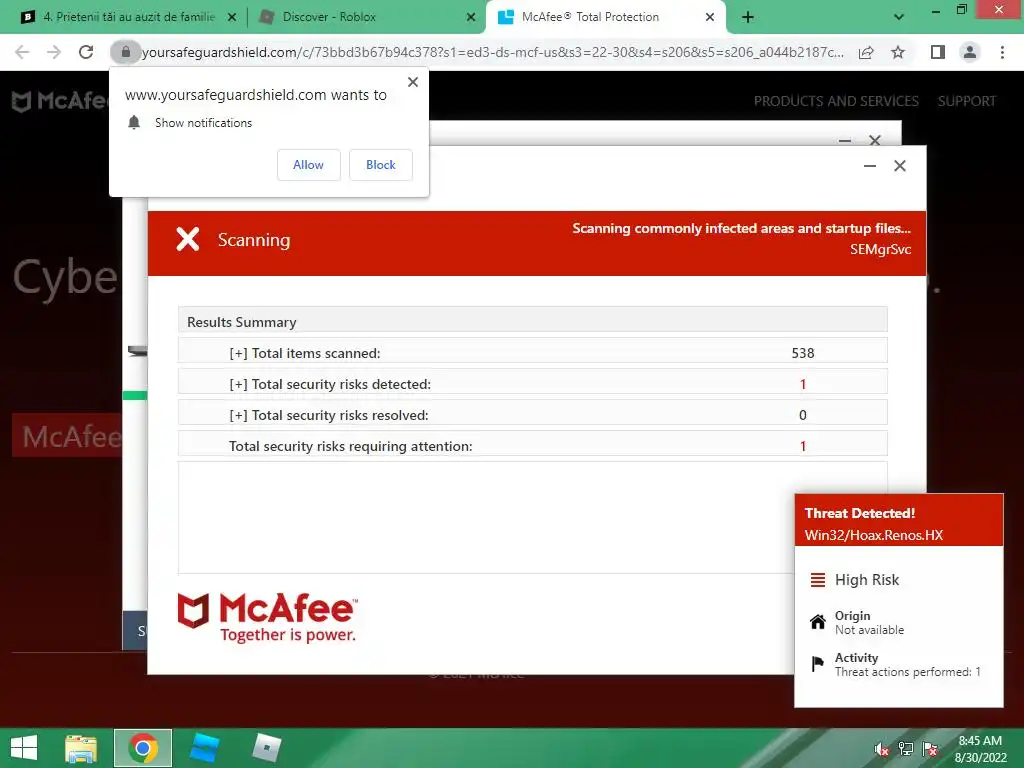This screenshot has width=1024, height=768.
Task: Click the browser forward arrow
Action: 54,52
